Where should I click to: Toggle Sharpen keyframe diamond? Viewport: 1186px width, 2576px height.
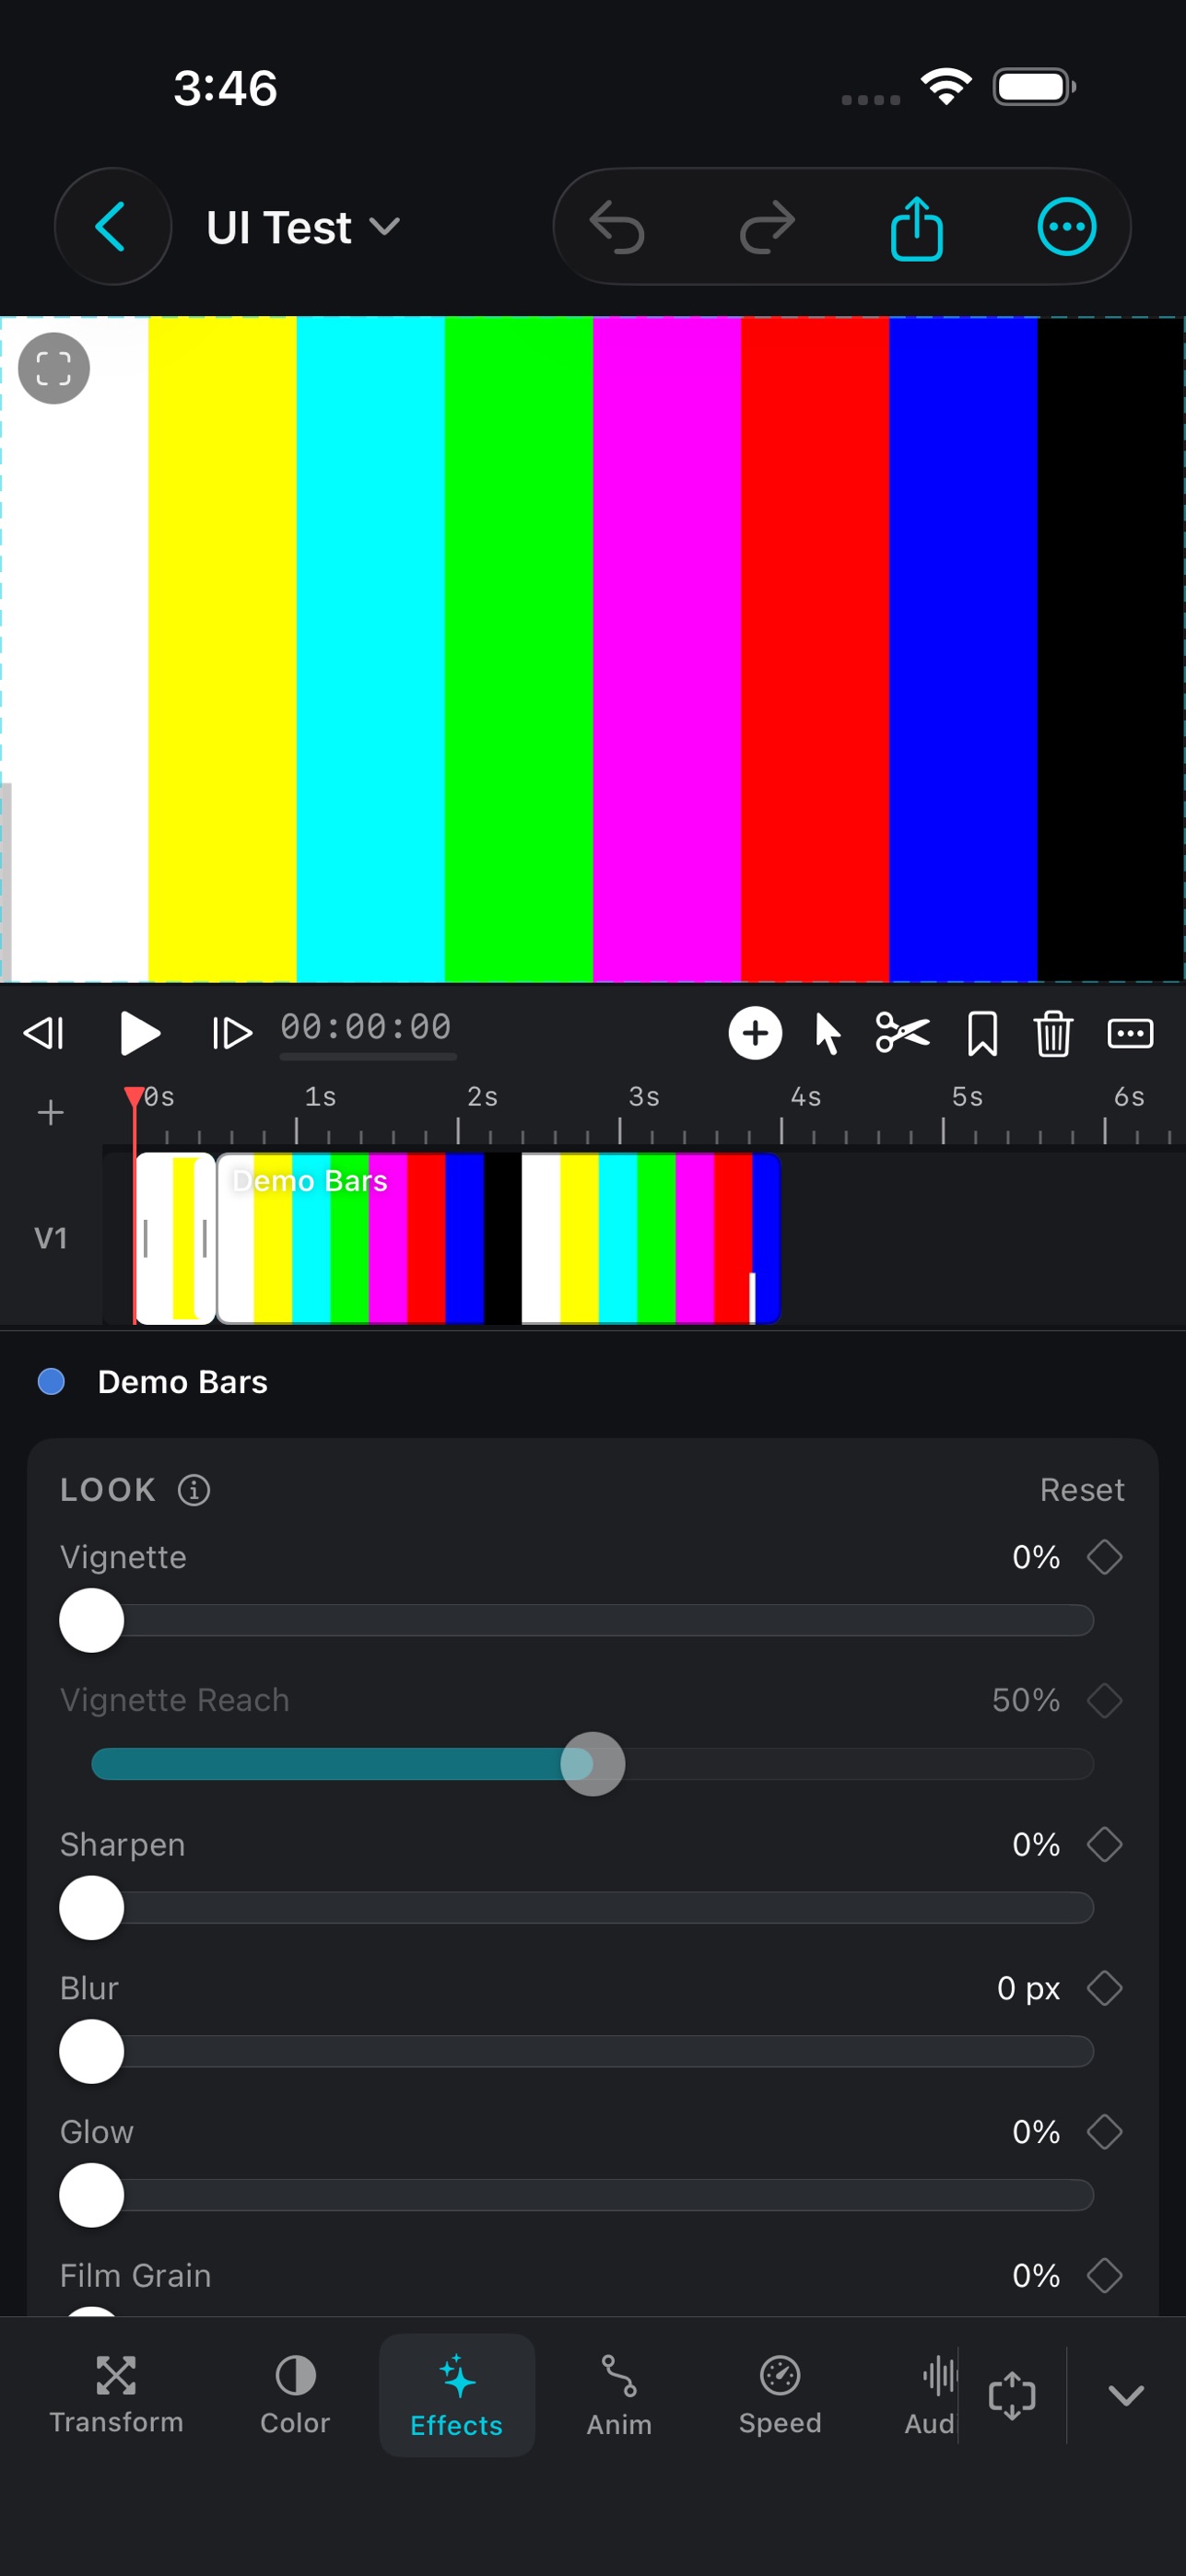(x=1104, y=1844)
